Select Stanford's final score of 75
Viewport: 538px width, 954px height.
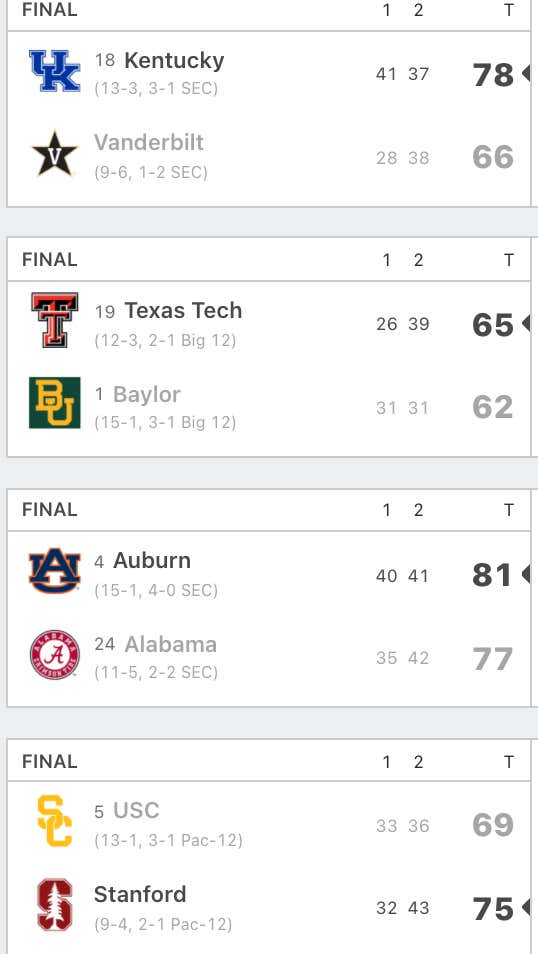[493, 909]
